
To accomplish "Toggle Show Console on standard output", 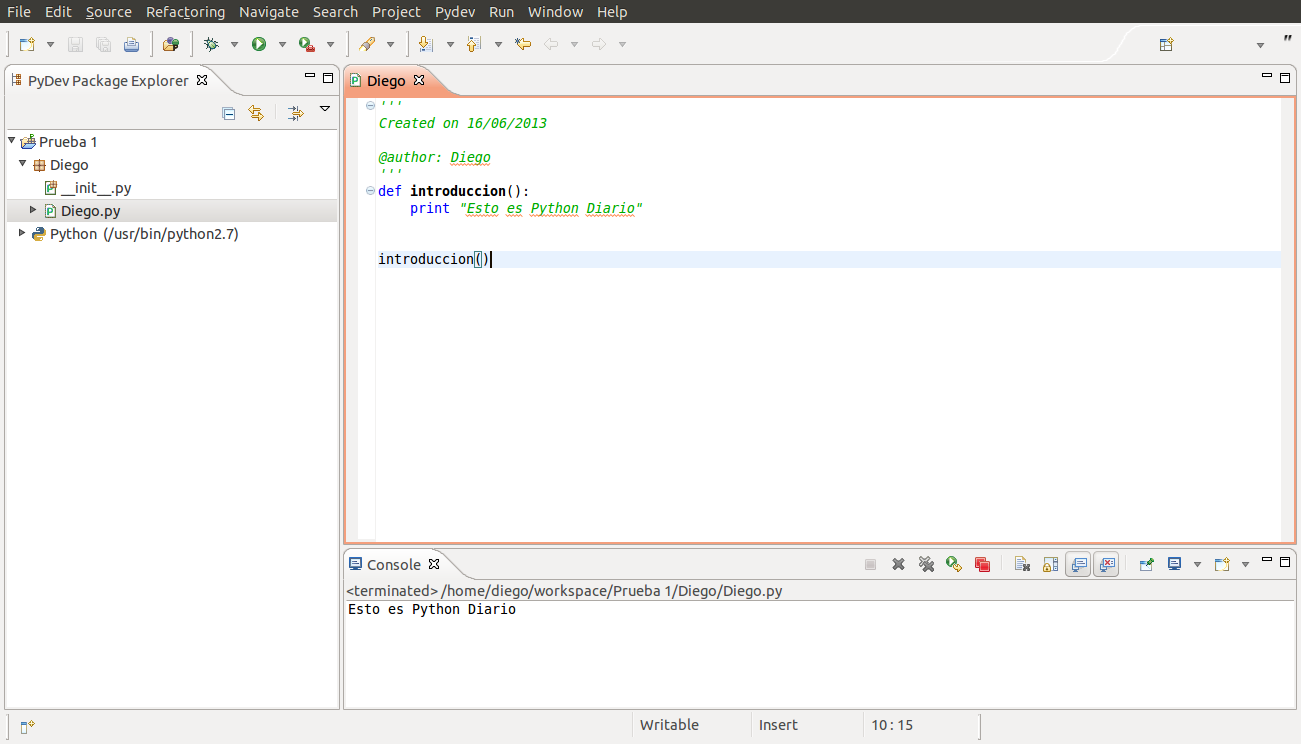I will (1078, 564).
